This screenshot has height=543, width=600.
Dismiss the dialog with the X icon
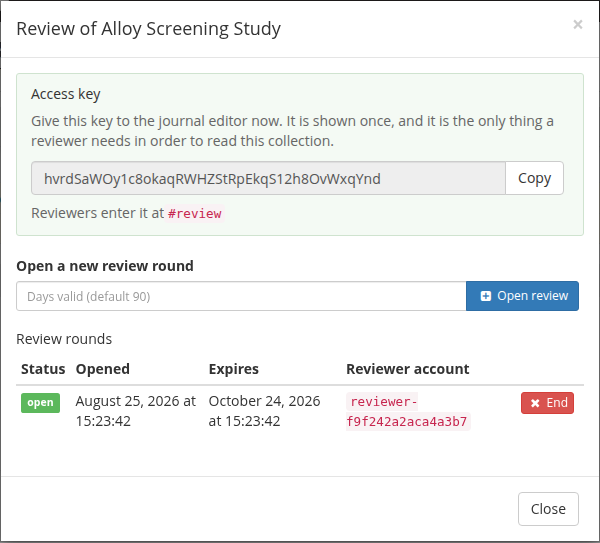pyautogui.click(x=577, y=24)
